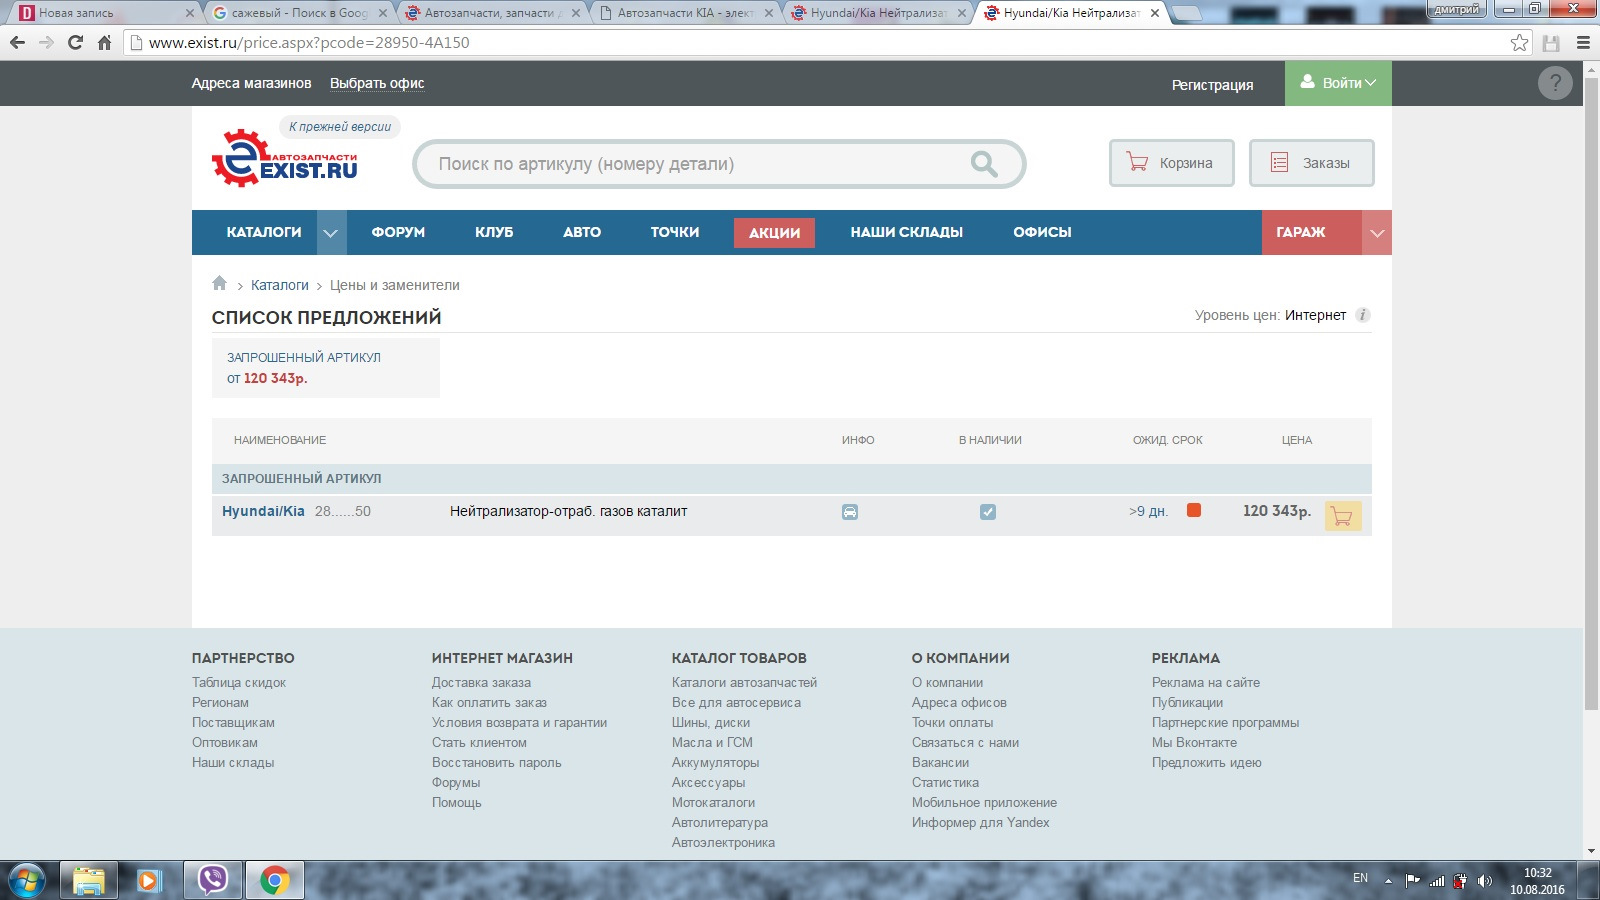Switch to the Автозапчасти KIA browser tab
The width and height of the screenshot is (1600, 900).
point(685,13)
